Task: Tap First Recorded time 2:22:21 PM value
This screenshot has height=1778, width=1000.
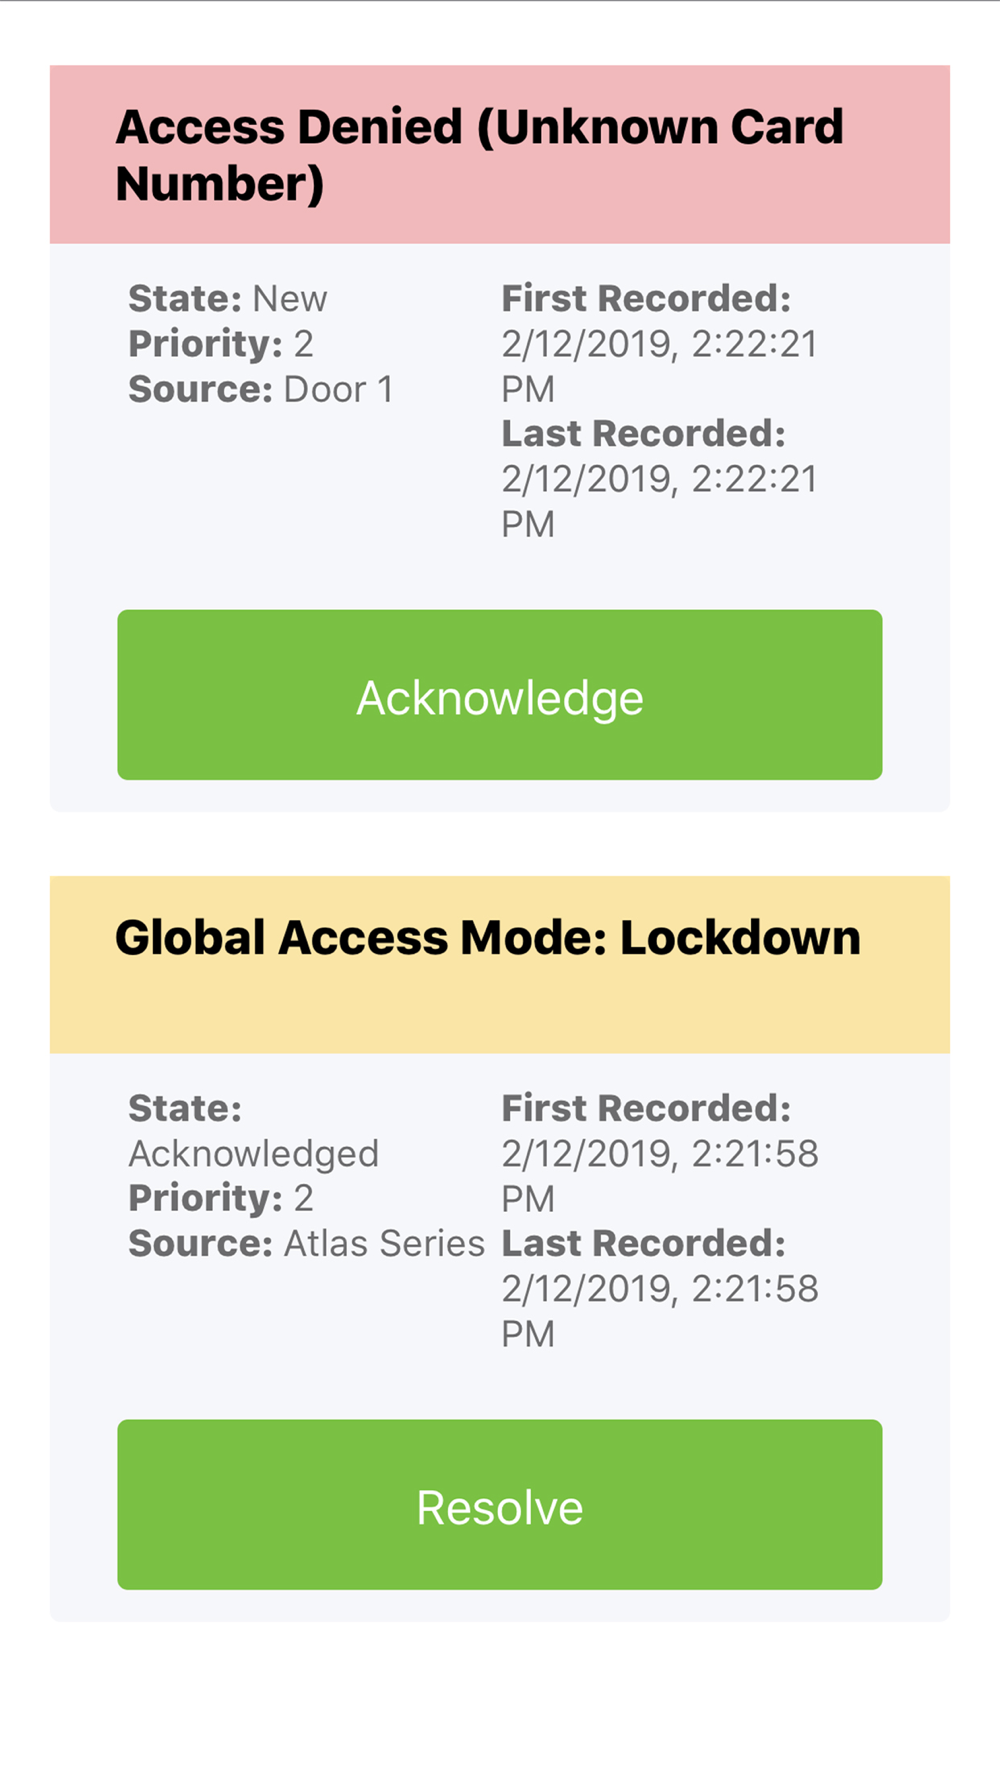Action: (x=658, y=366)
